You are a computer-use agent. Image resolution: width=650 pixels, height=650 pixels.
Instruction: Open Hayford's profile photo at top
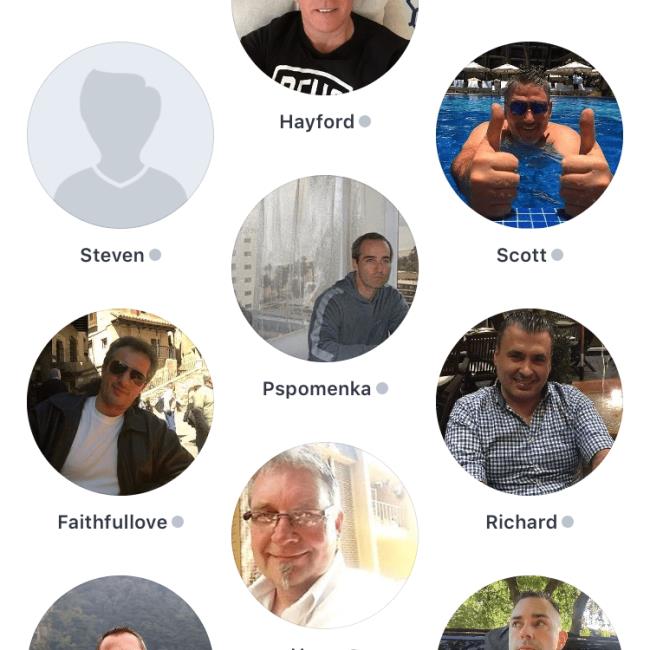click(325, 47)
